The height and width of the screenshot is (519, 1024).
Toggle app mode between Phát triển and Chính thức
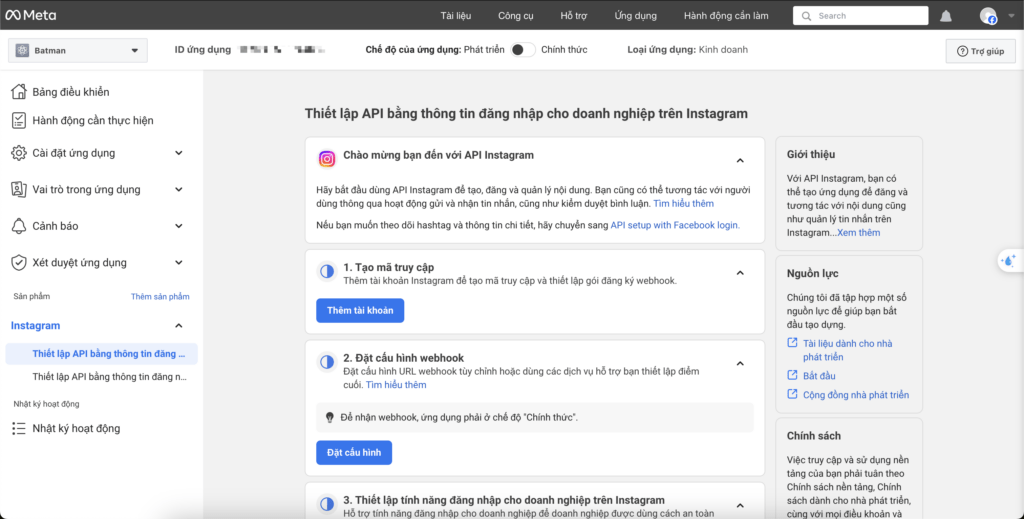(x=522, y=50)
